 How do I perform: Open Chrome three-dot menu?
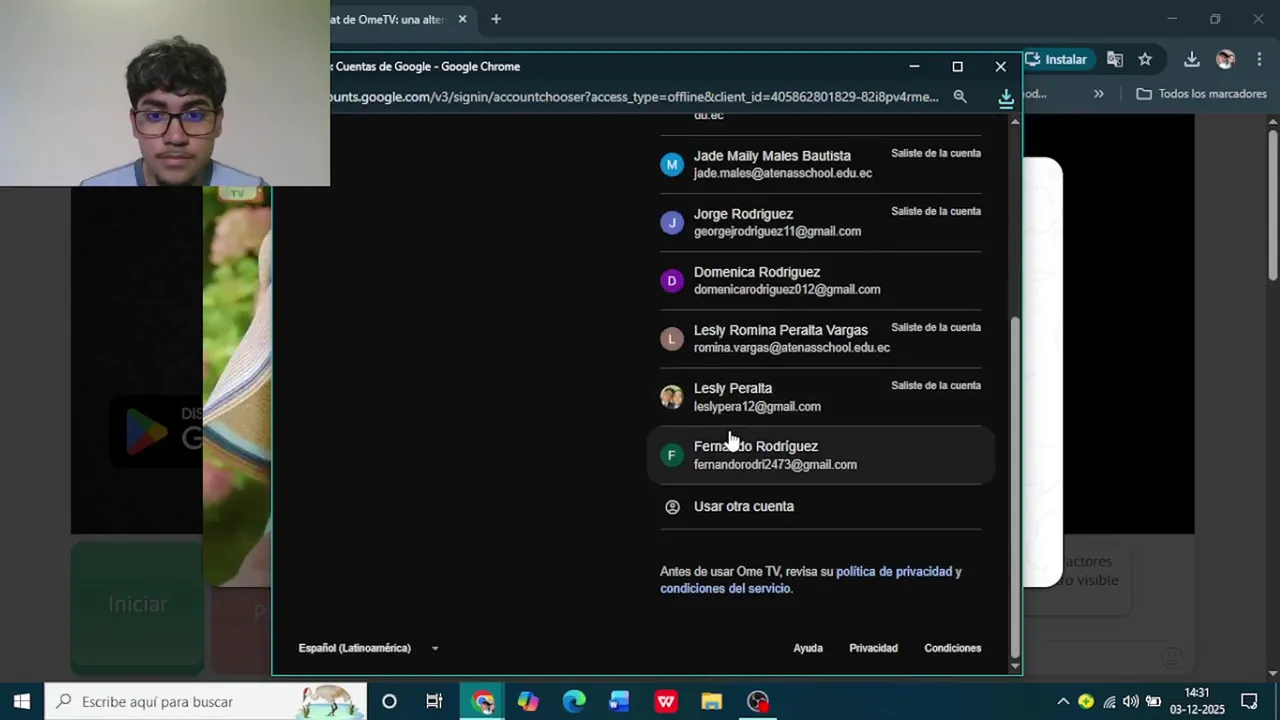pos(1259,59)
